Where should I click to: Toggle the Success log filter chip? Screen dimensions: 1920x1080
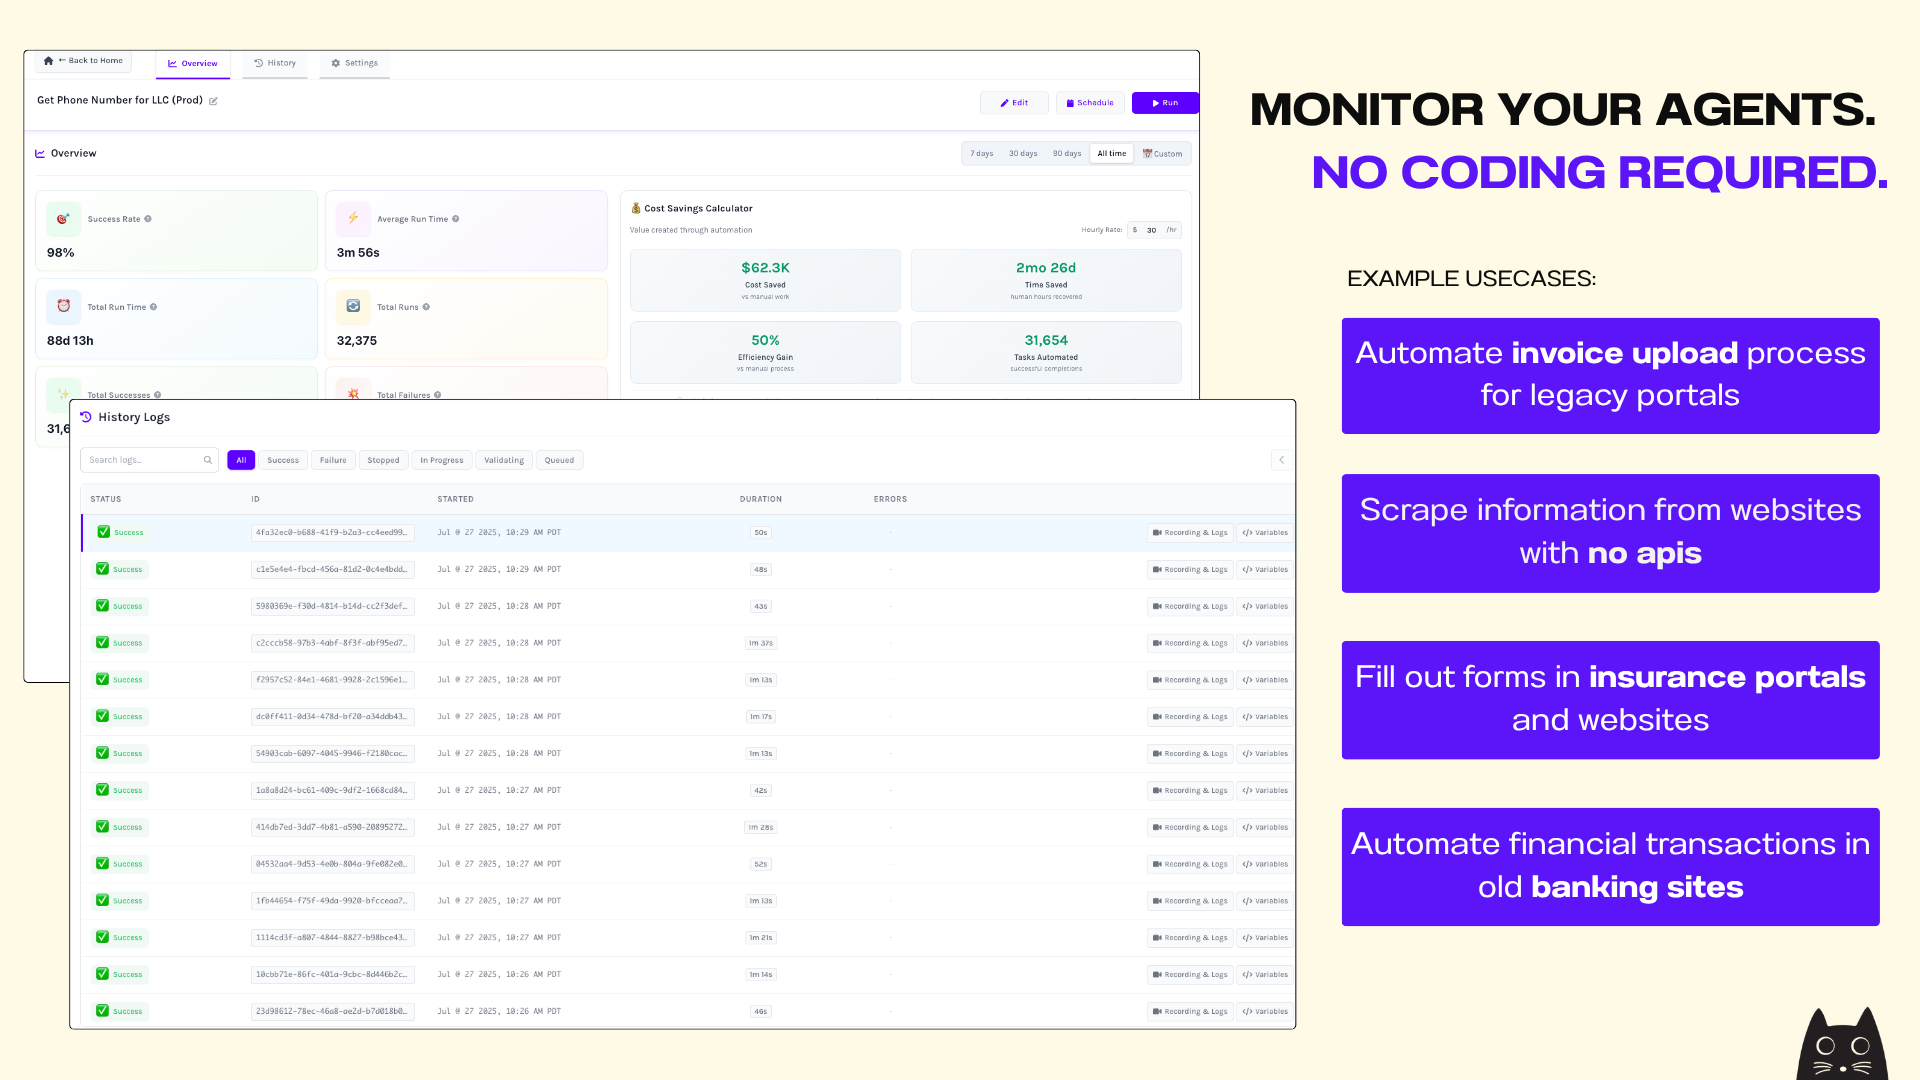click(x=283, y=460)
